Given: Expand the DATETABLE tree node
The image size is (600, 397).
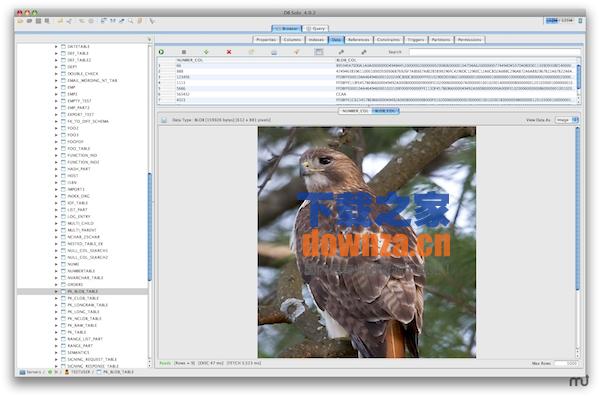Looking at the screenshot, I should (x=56, y=46).
